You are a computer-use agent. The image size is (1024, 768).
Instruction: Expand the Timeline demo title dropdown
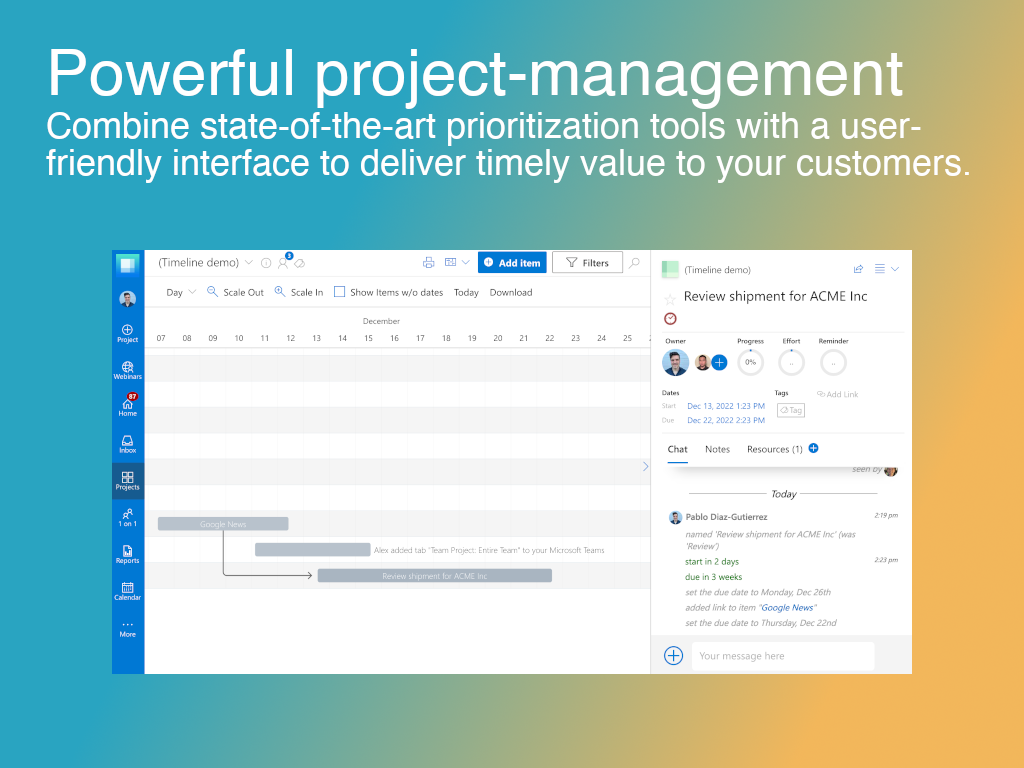[247, 262]
